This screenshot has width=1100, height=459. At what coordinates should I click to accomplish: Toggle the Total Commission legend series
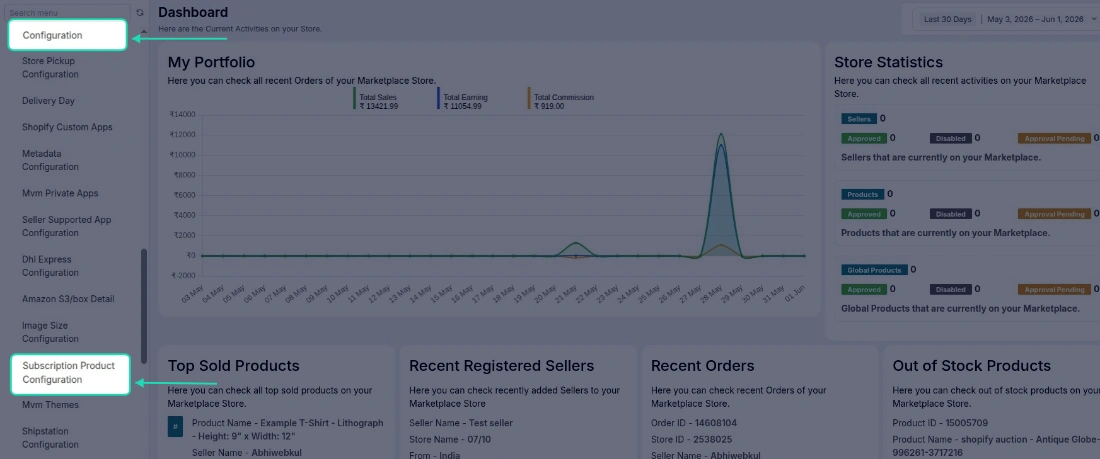click(x=561, y=101)
